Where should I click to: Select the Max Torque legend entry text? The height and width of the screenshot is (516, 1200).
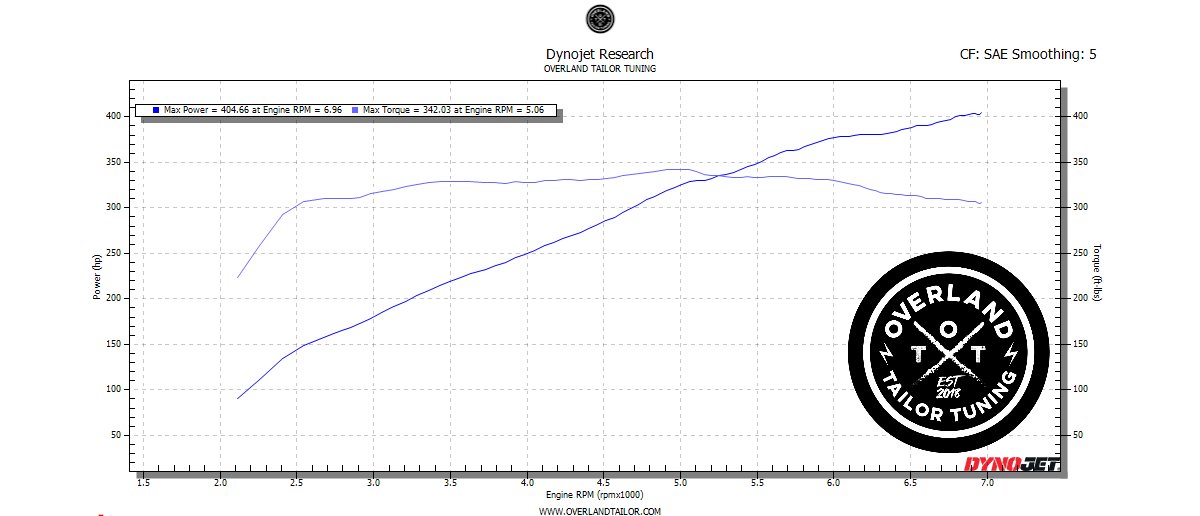453,110
